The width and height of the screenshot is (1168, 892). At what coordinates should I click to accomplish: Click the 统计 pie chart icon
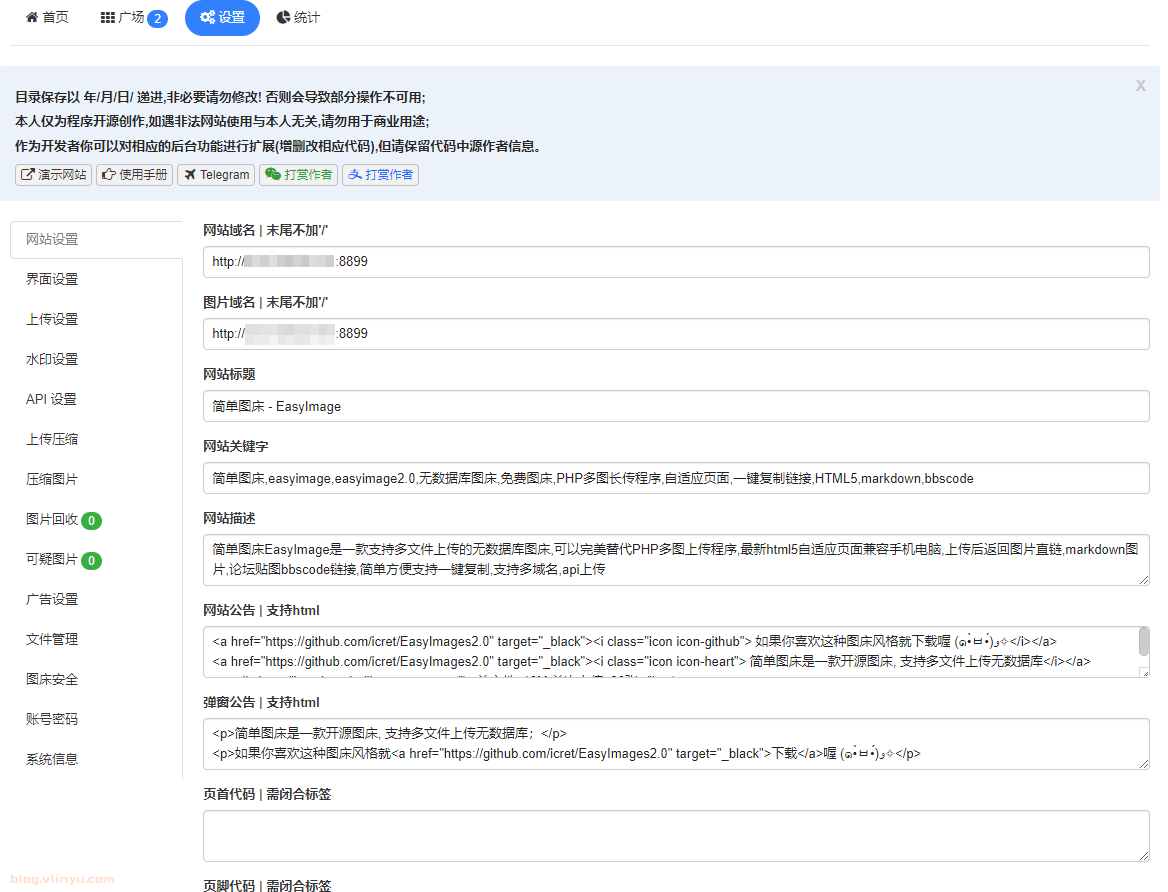click(284, 18)
